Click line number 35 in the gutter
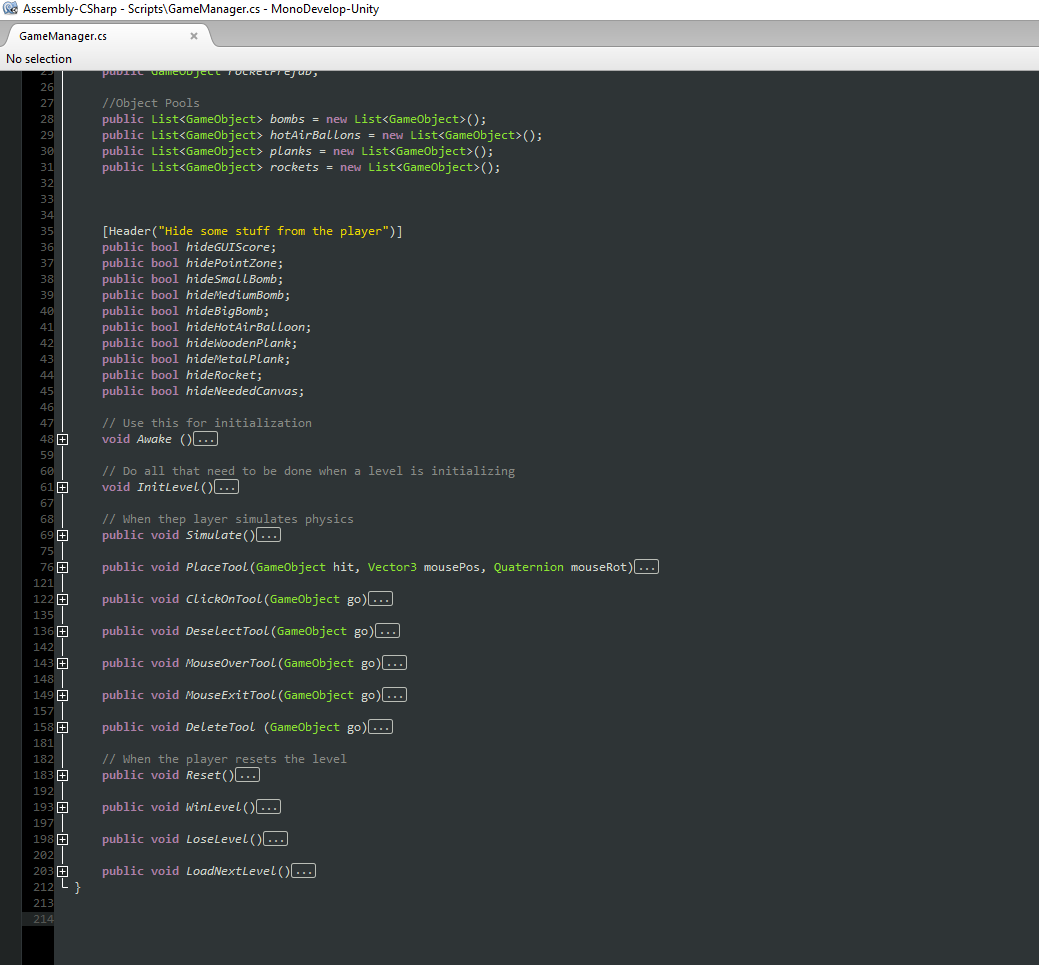The image size is (1039, 965). coord(47,231)
